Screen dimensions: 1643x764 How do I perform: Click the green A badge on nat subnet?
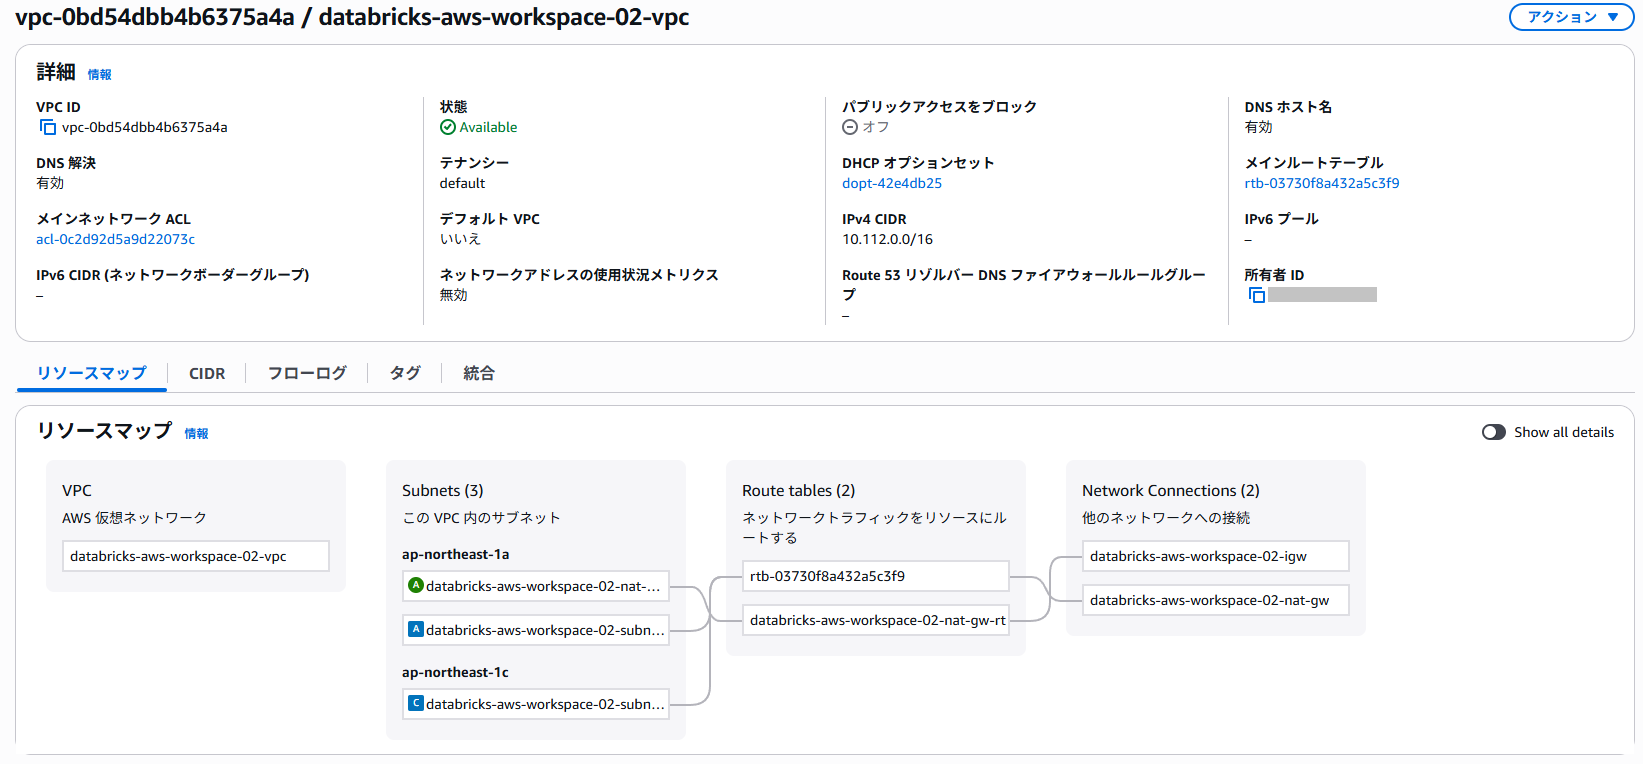pyautogui.click(x=416, y=585)
